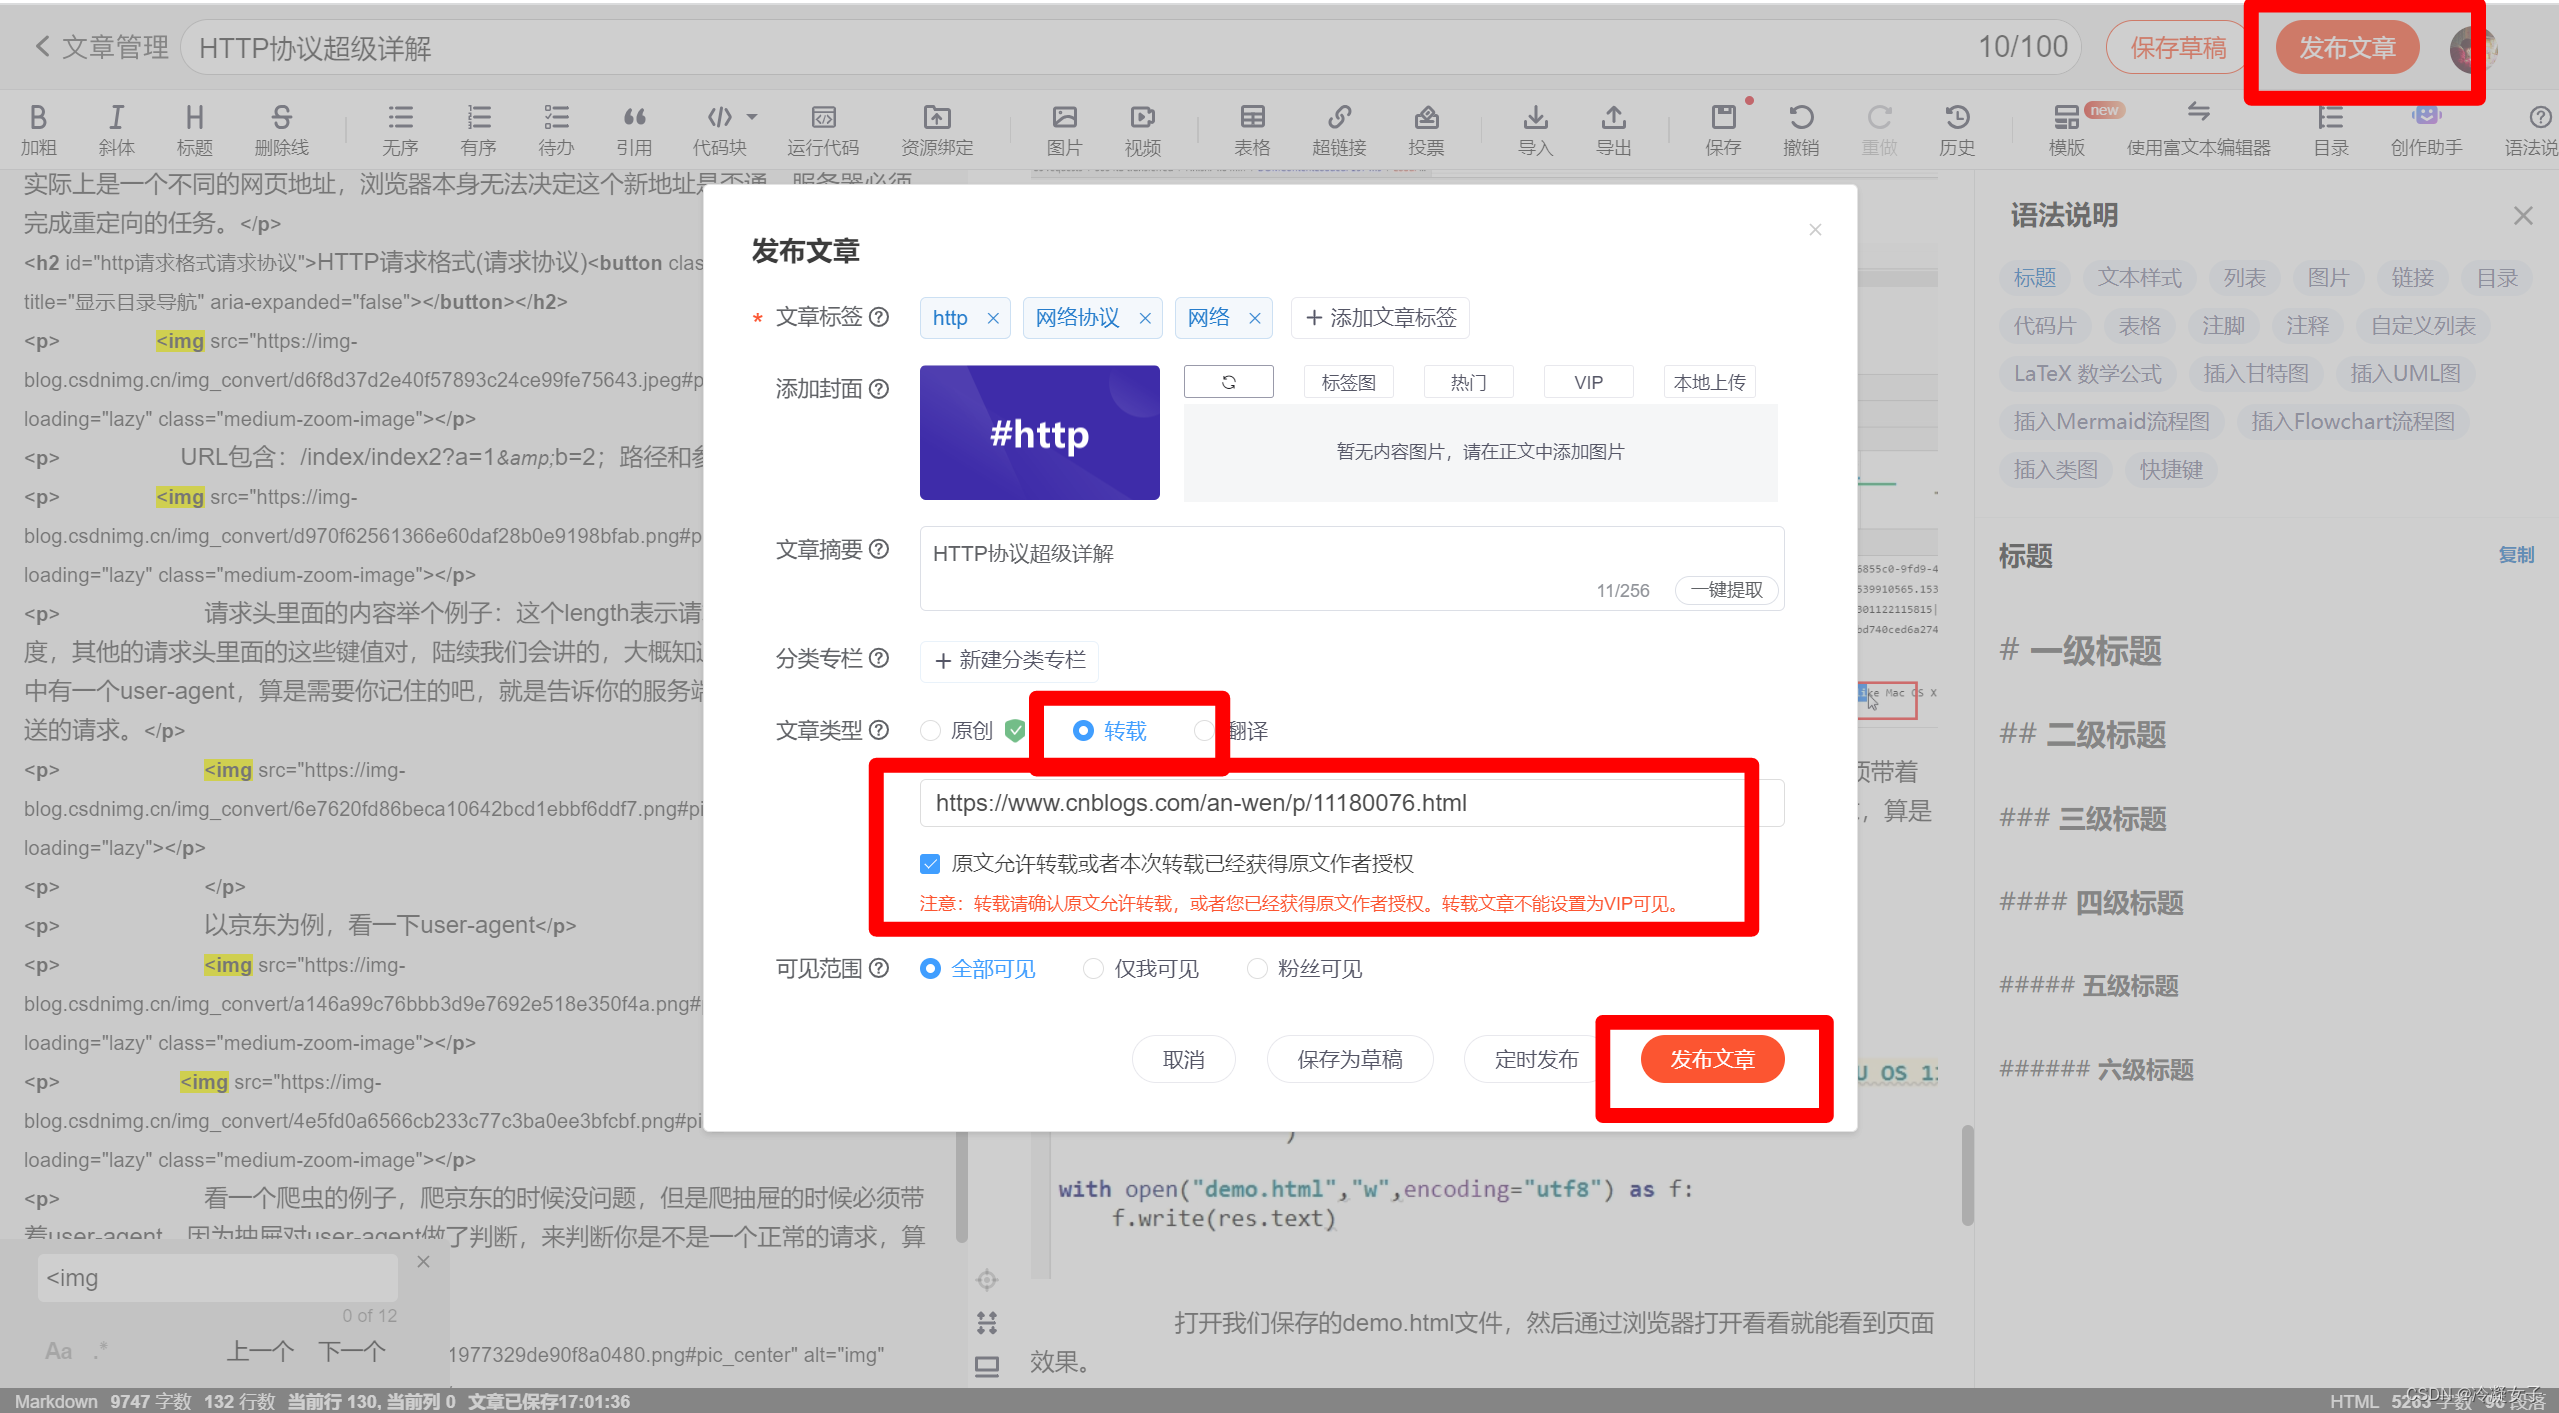Uncheck the repost authorization checkbox
The height and width of the screenshot is (1413, 2559).
pyautogui.click(x=930, y=863)
